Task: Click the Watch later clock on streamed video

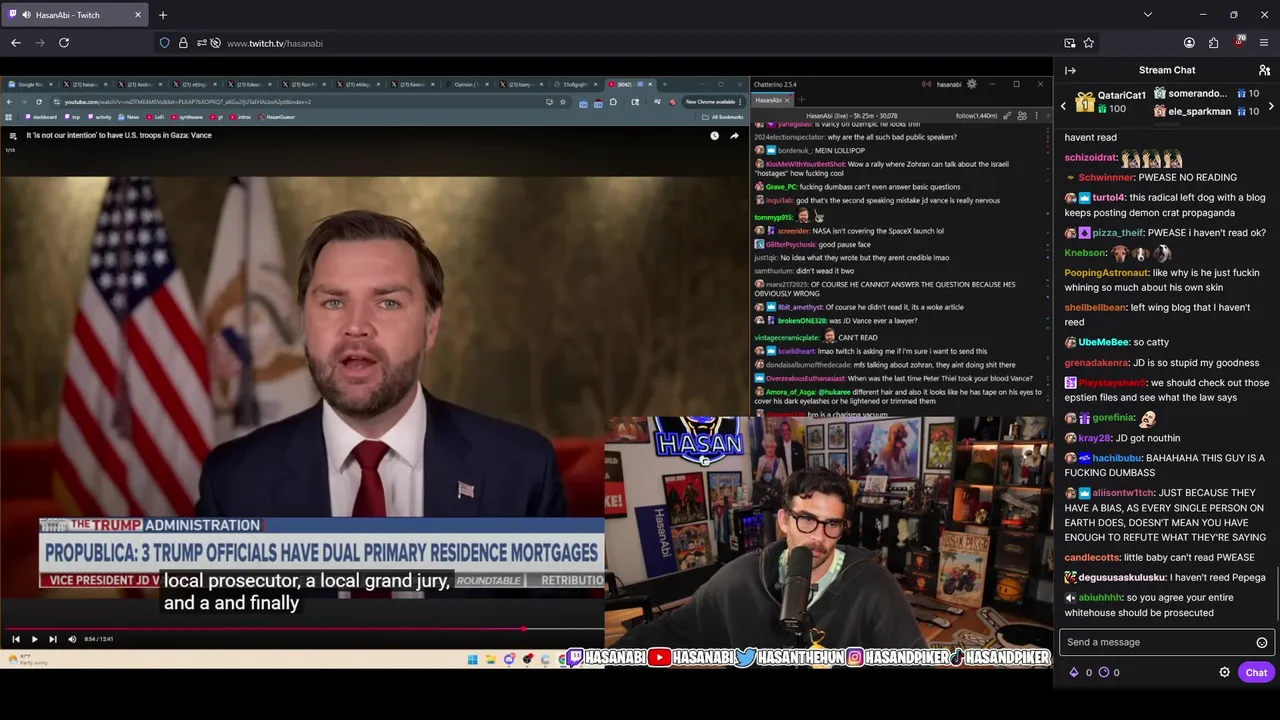Action: (714, 136)
